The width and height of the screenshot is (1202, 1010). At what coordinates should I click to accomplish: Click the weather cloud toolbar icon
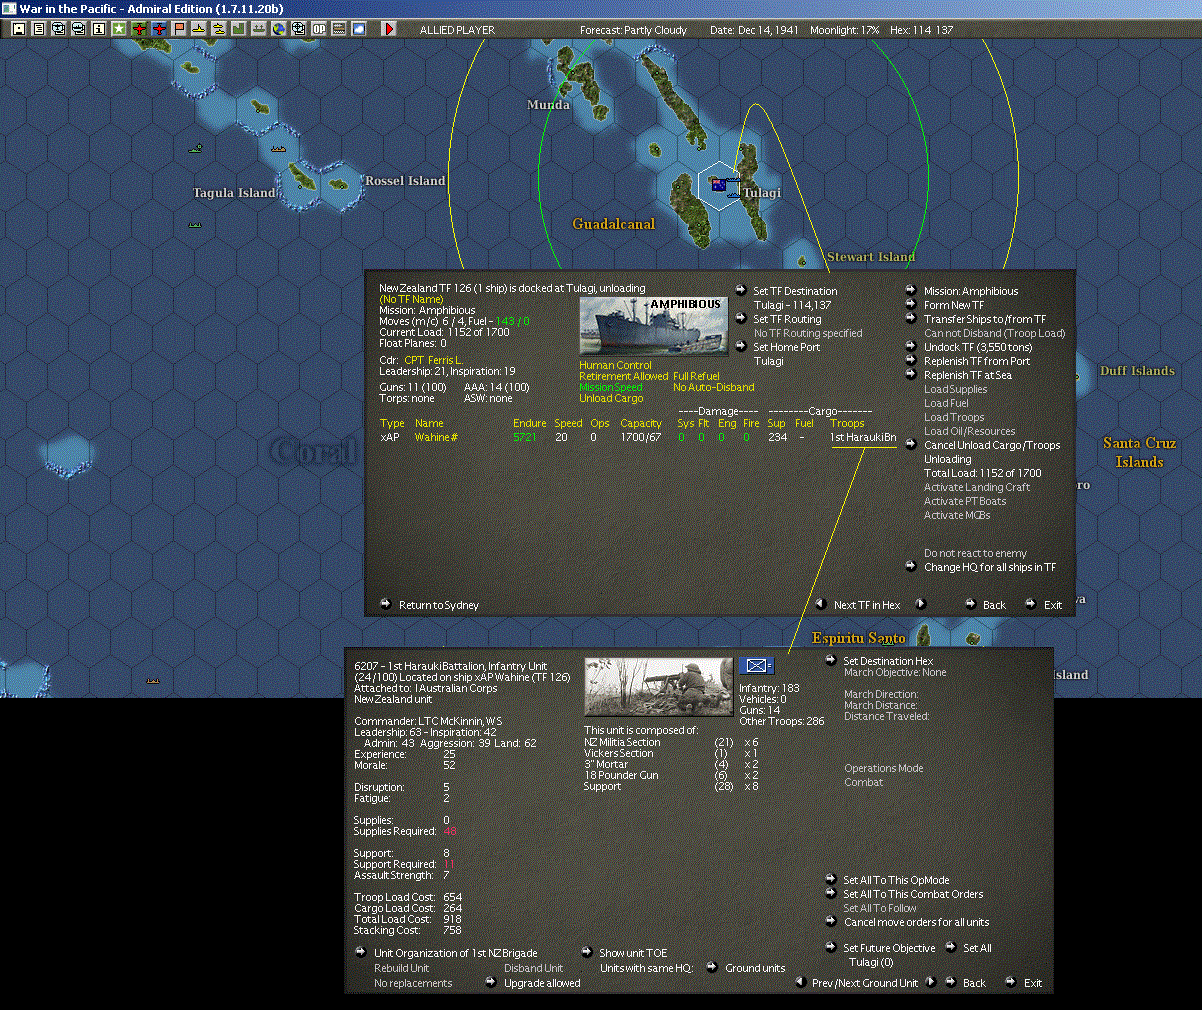click(x=359, y=29)
